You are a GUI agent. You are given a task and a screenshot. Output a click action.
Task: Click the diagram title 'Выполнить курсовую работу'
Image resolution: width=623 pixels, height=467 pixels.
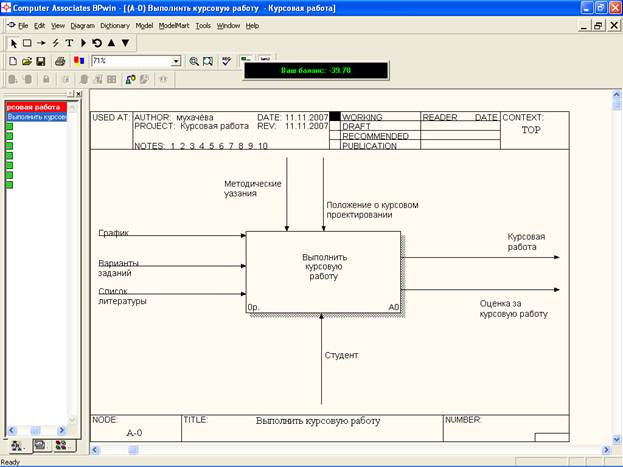coord(318,421)
